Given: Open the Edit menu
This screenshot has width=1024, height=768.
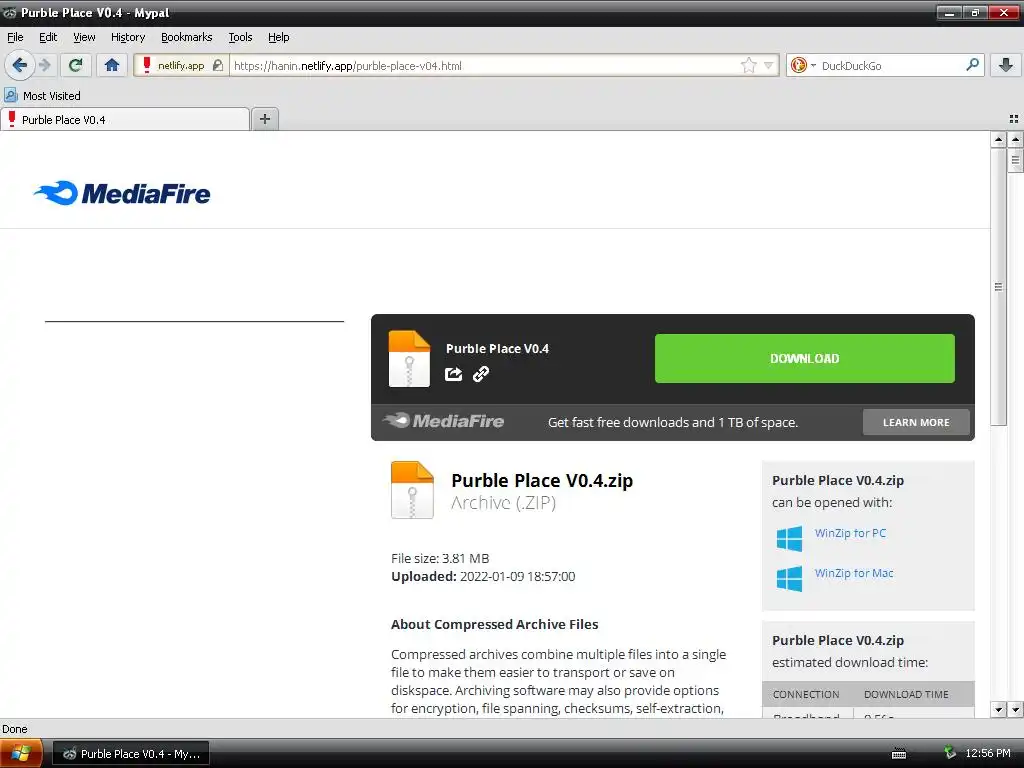Looking at the screenshot, I should 48,37.
